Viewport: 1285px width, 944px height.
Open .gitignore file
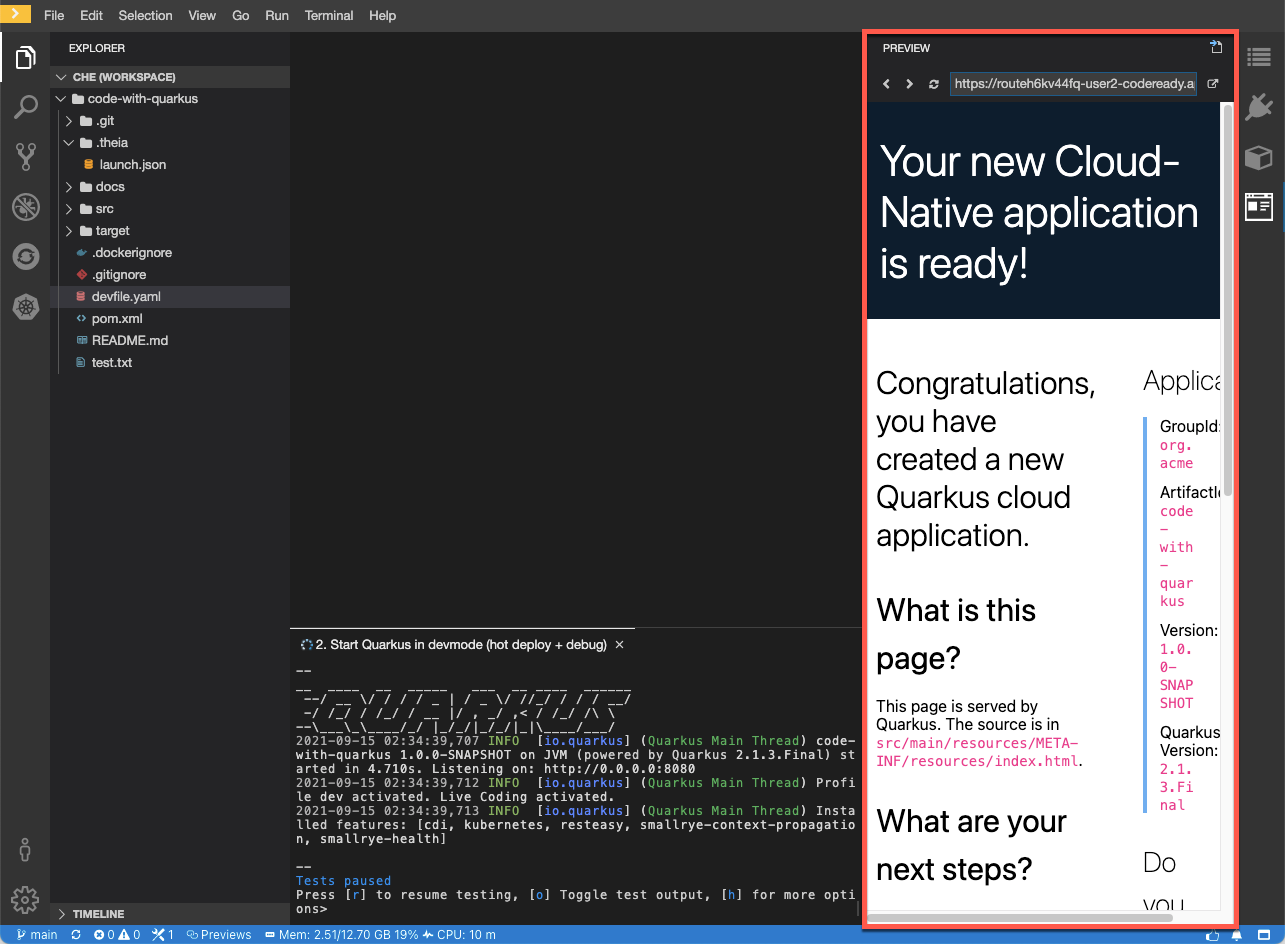coord(170,275)
